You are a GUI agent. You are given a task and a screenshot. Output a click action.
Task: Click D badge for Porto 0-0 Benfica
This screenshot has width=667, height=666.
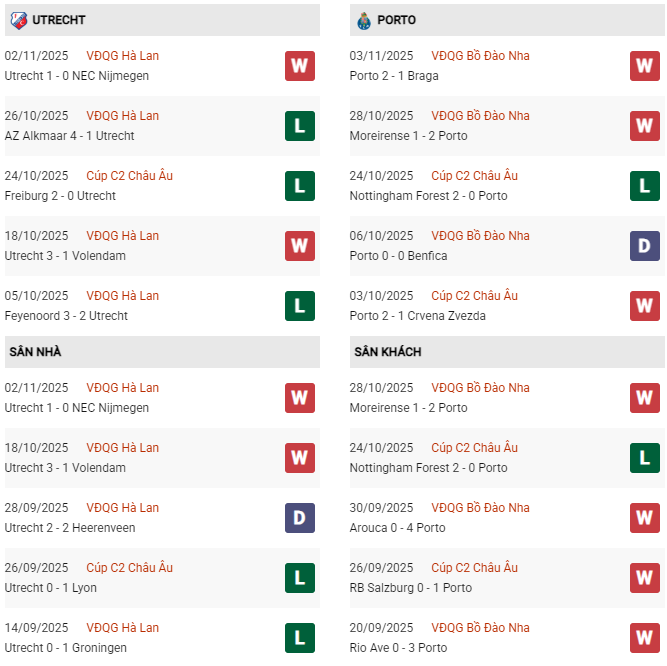[x=644, y=246]
